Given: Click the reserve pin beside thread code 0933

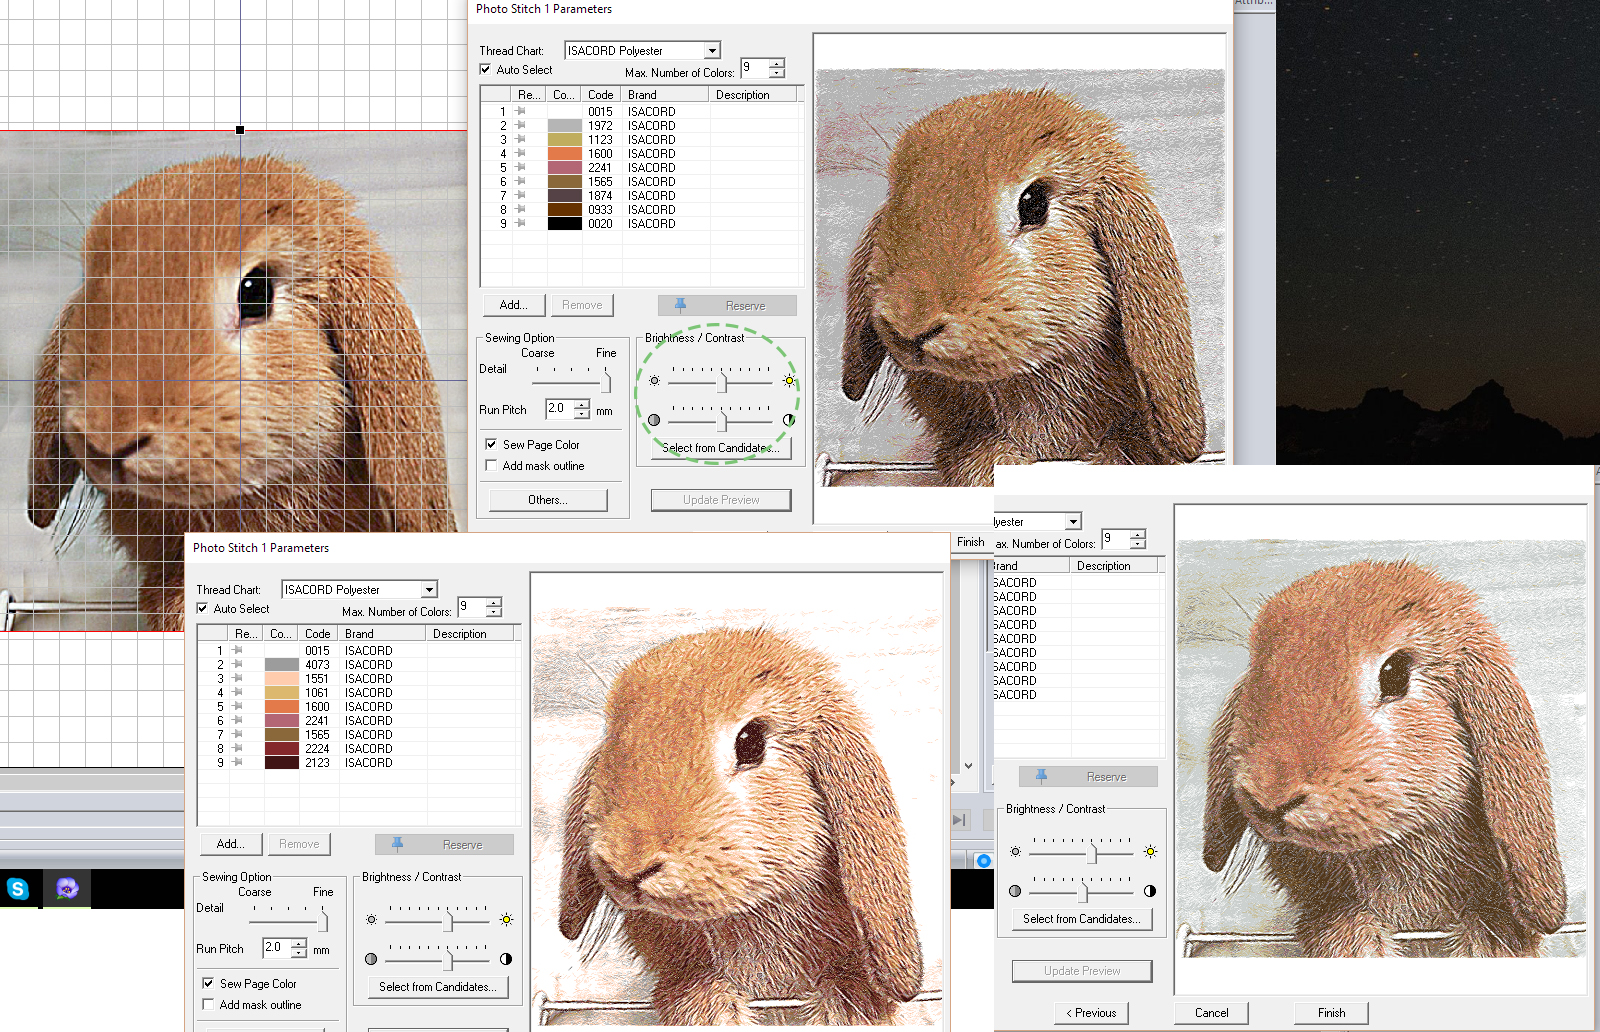Looking at the screenshot, I should tap(520, 210).
